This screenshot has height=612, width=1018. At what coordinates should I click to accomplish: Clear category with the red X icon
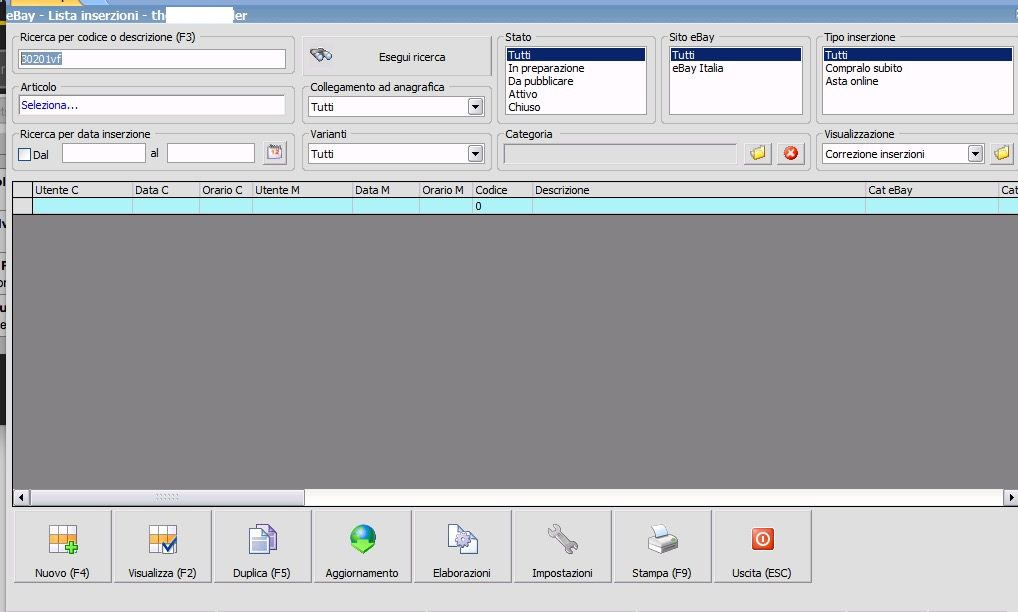click(791, 154)
